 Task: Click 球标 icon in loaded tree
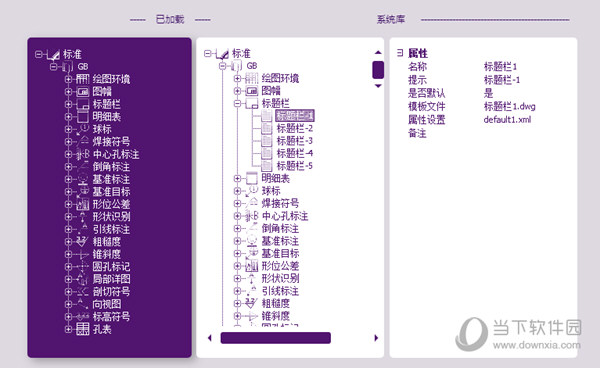82,129
